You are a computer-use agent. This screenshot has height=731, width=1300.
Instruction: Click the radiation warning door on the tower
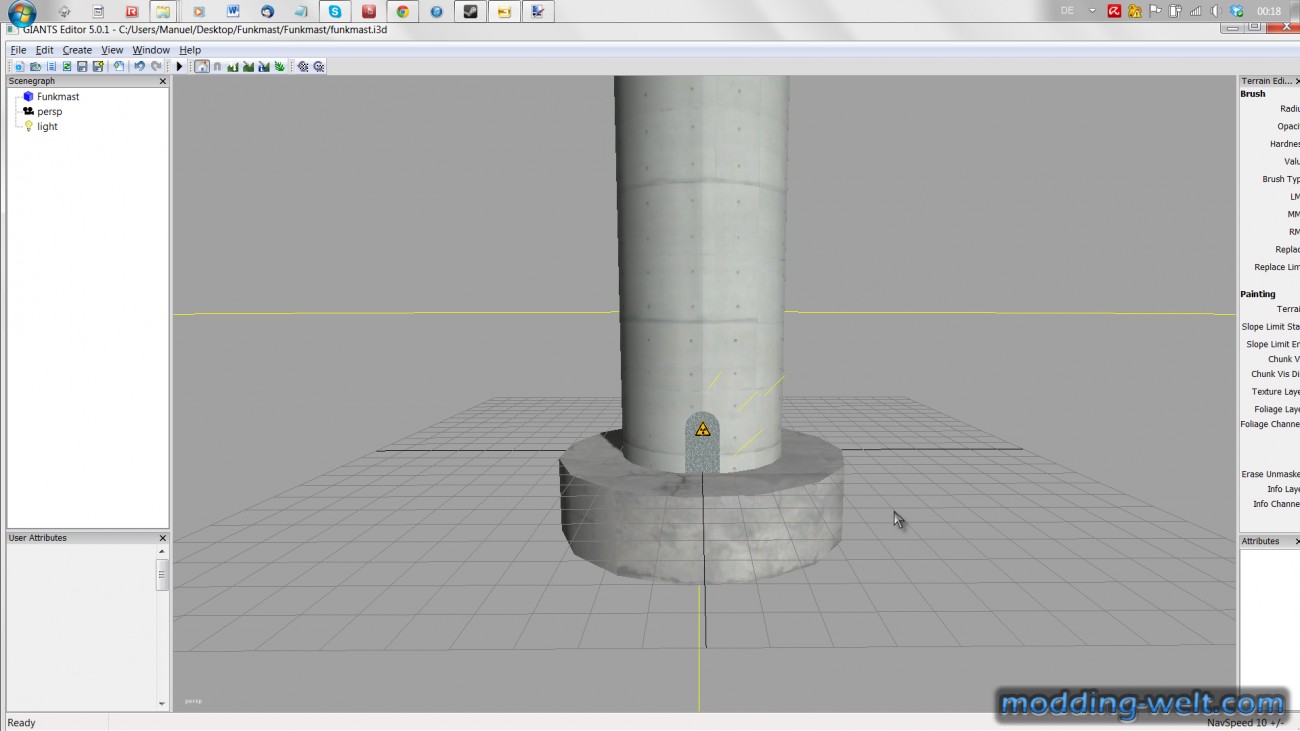click(x=702, y=443)
